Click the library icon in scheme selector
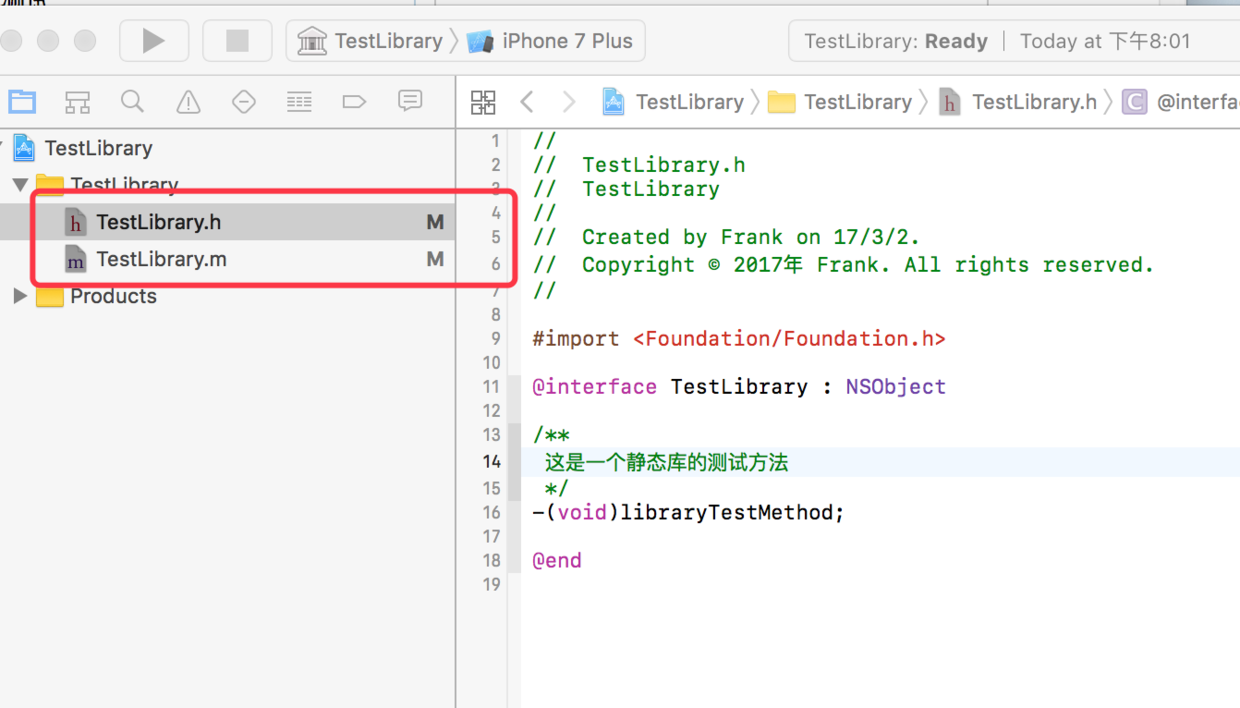This screenshot has width=1240, height=708. pos(312,41)
